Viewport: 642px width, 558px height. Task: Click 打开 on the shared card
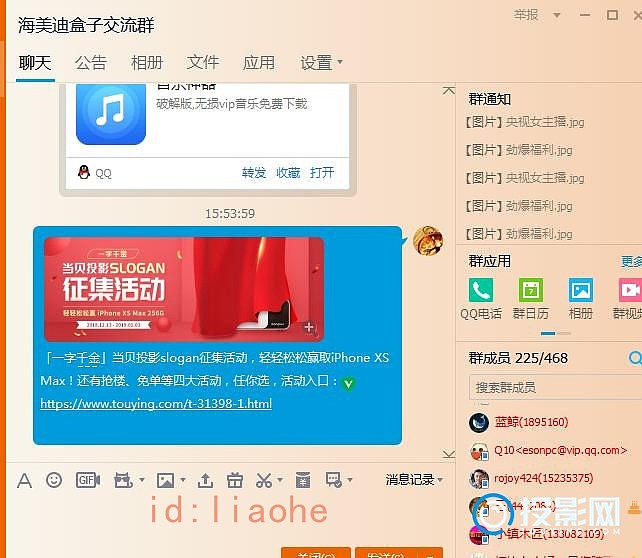(x=322, y=172)
